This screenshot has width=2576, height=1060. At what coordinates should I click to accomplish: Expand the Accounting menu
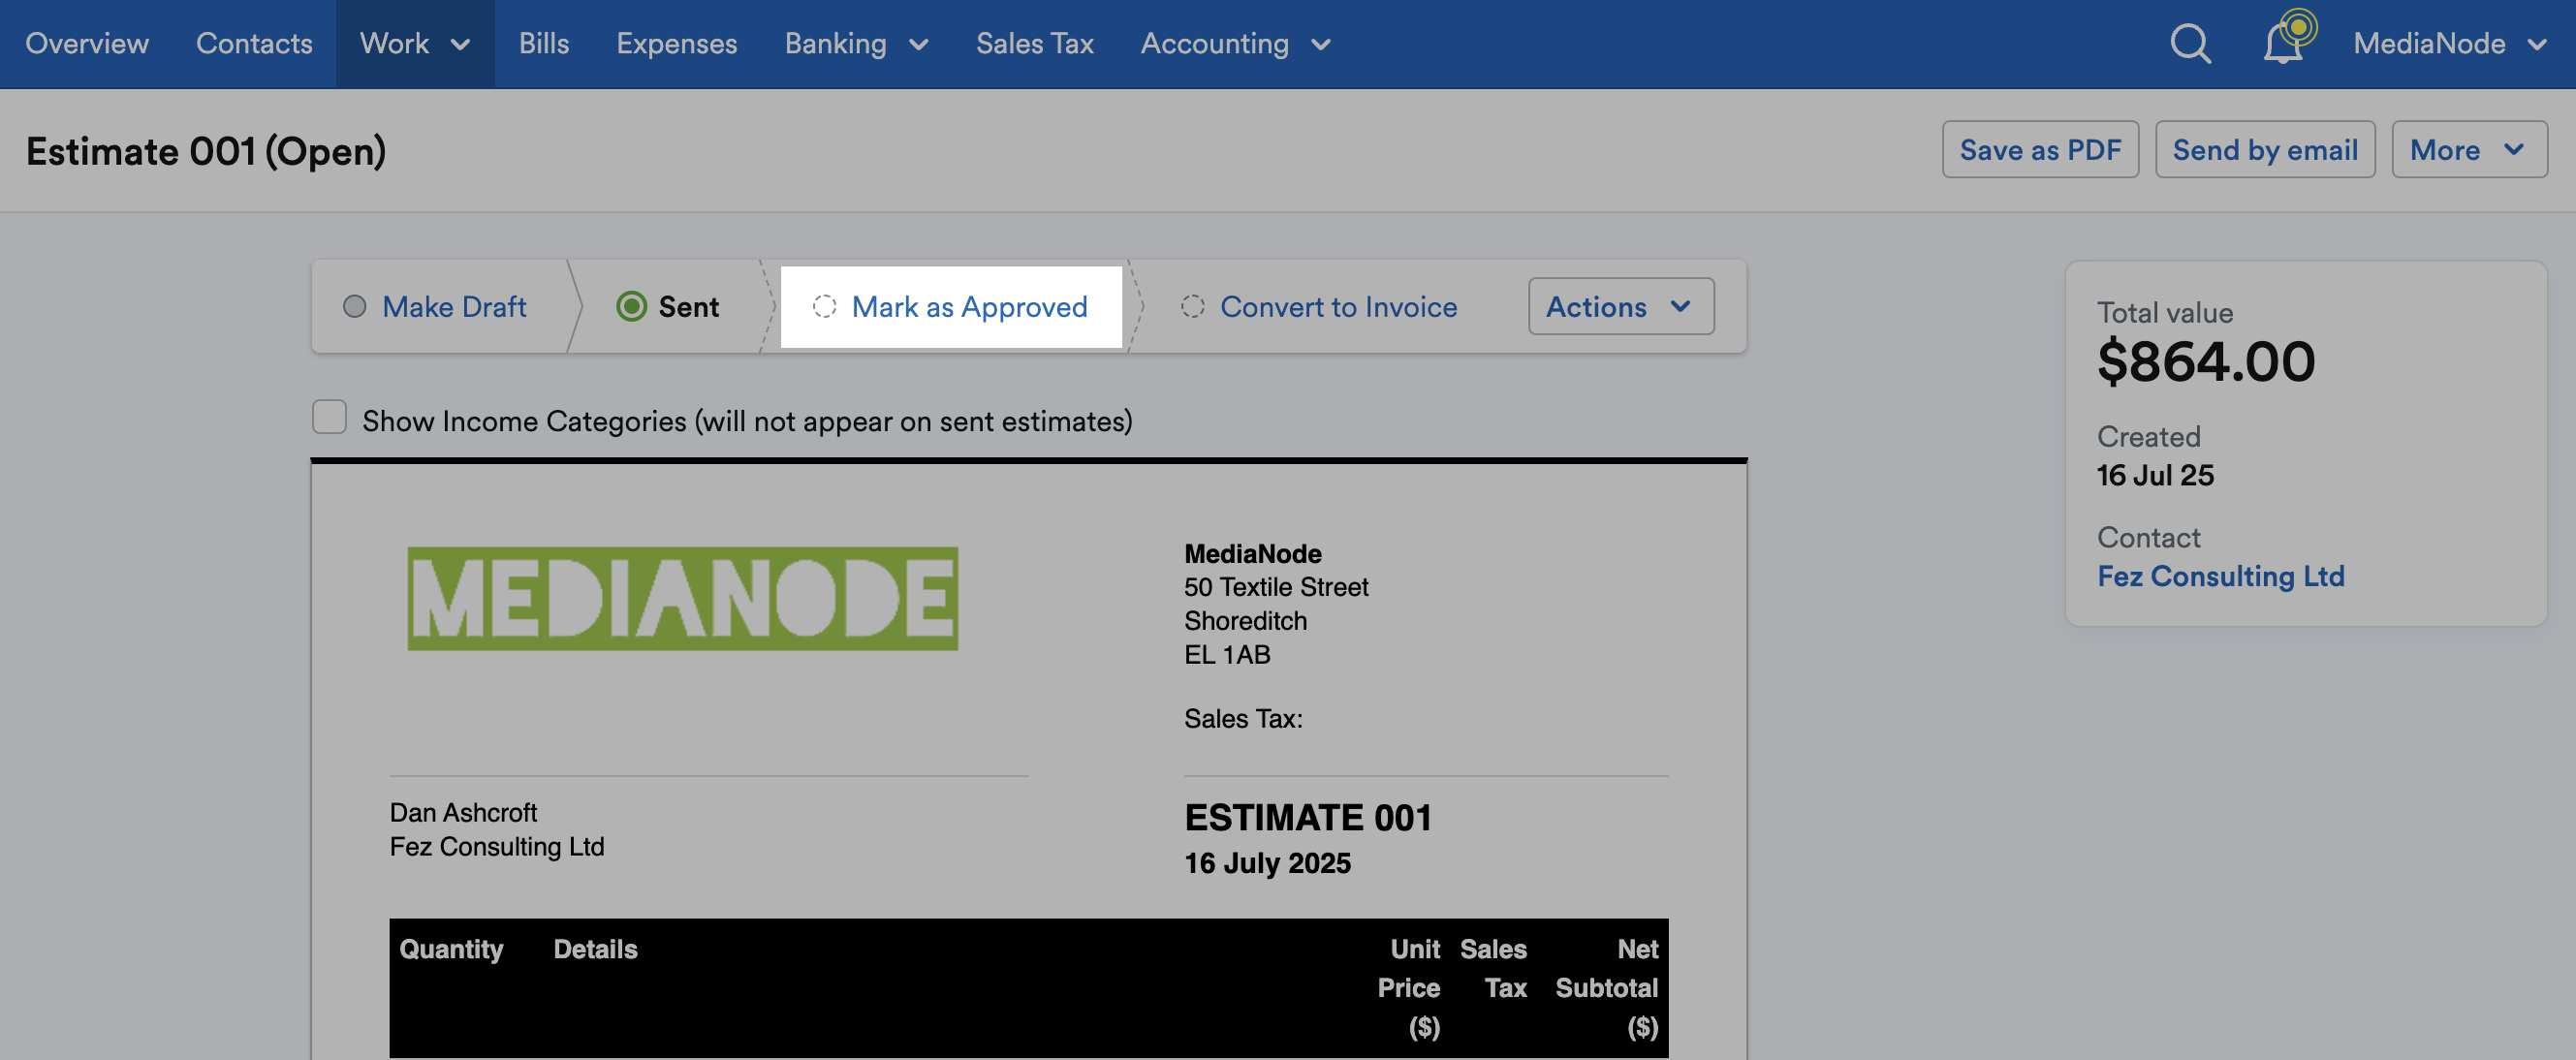(1235, 44)
